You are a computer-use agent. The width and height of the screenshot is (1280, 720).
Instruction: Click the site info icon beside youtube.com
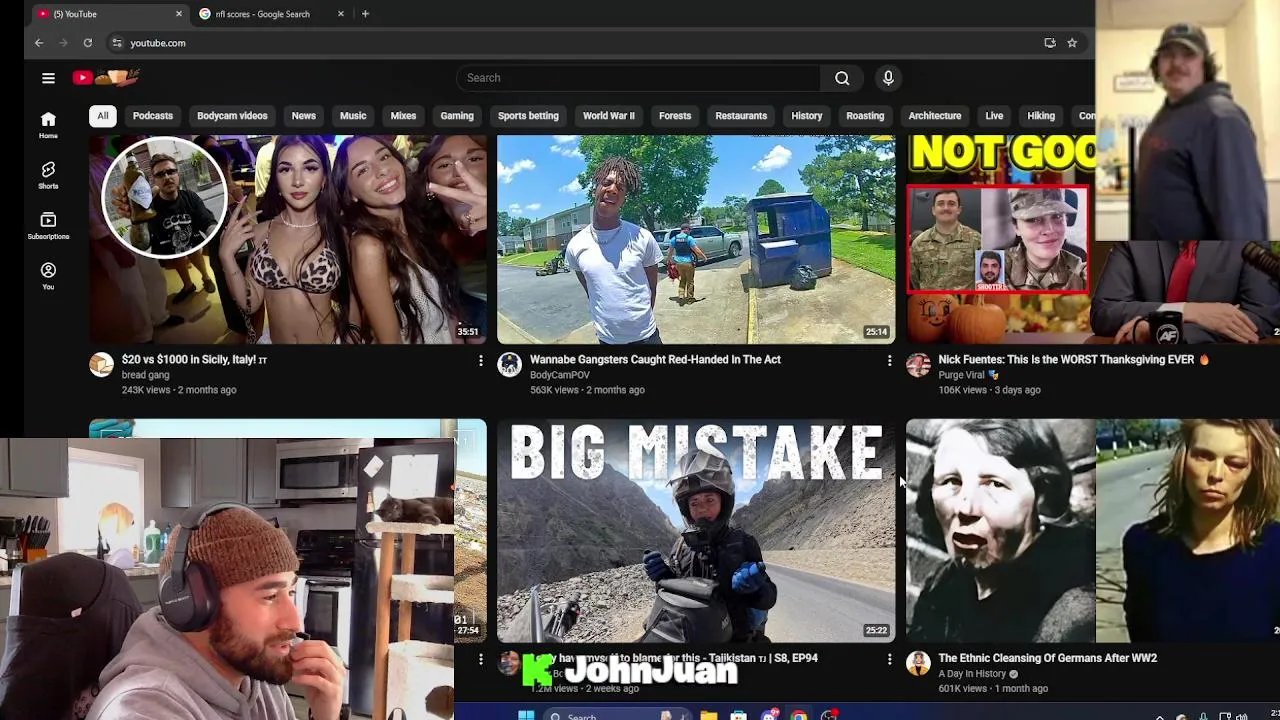[x=117, y=43]
